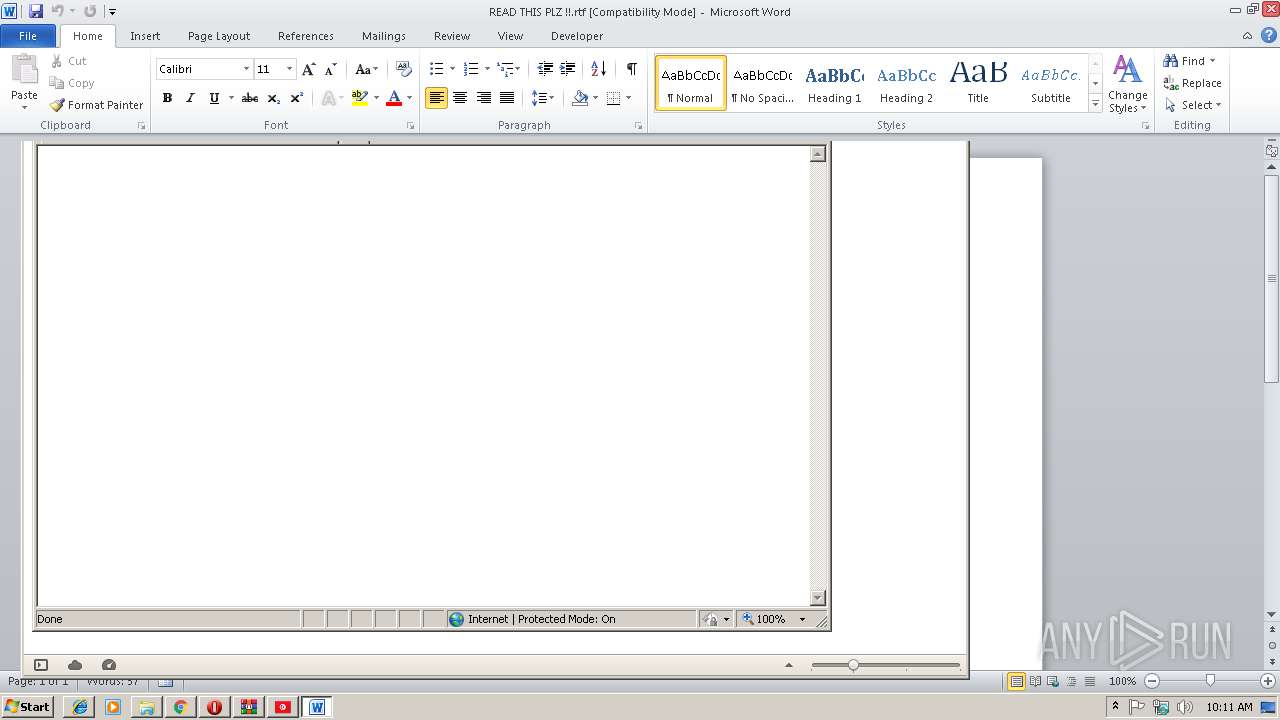Toggle Superscript formatting
The image size is (1280, 720).
coord(296,98)
